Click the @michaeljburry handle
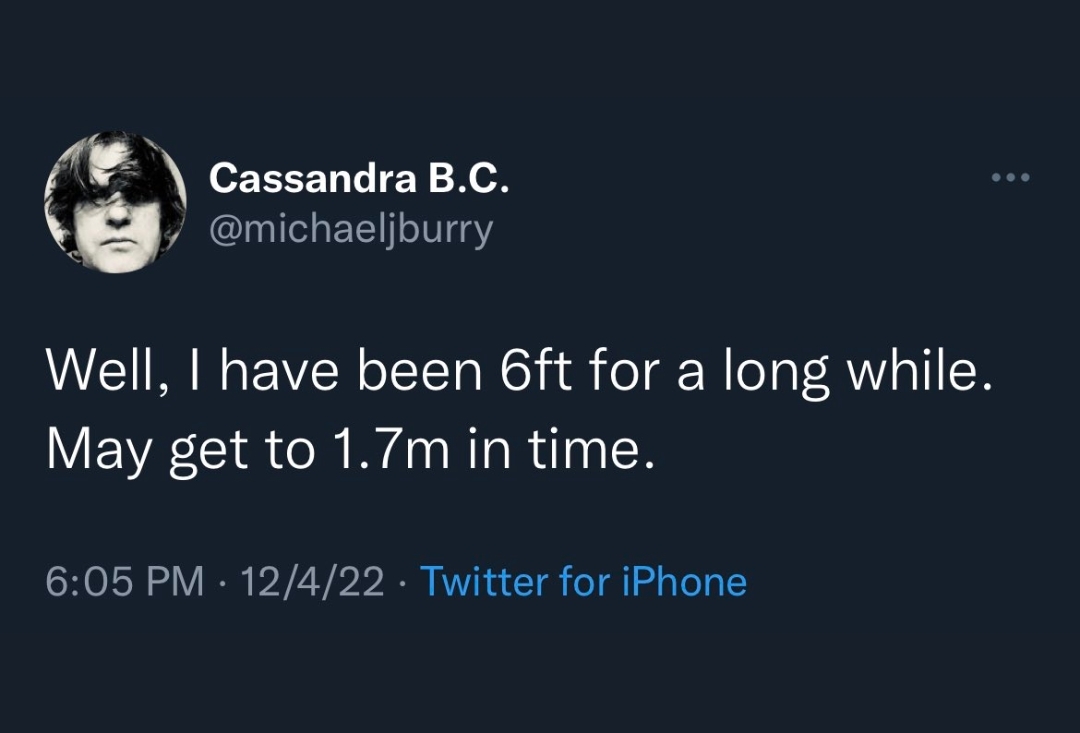This screenshot has width=1080, height=733. [x=351, y=229]
